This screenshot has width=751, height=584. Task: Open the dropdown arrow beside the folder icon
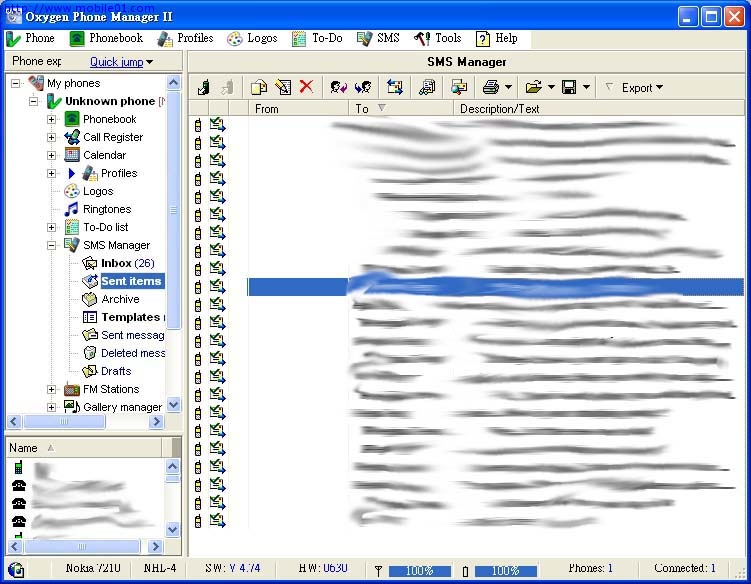(x=551, y=87)
